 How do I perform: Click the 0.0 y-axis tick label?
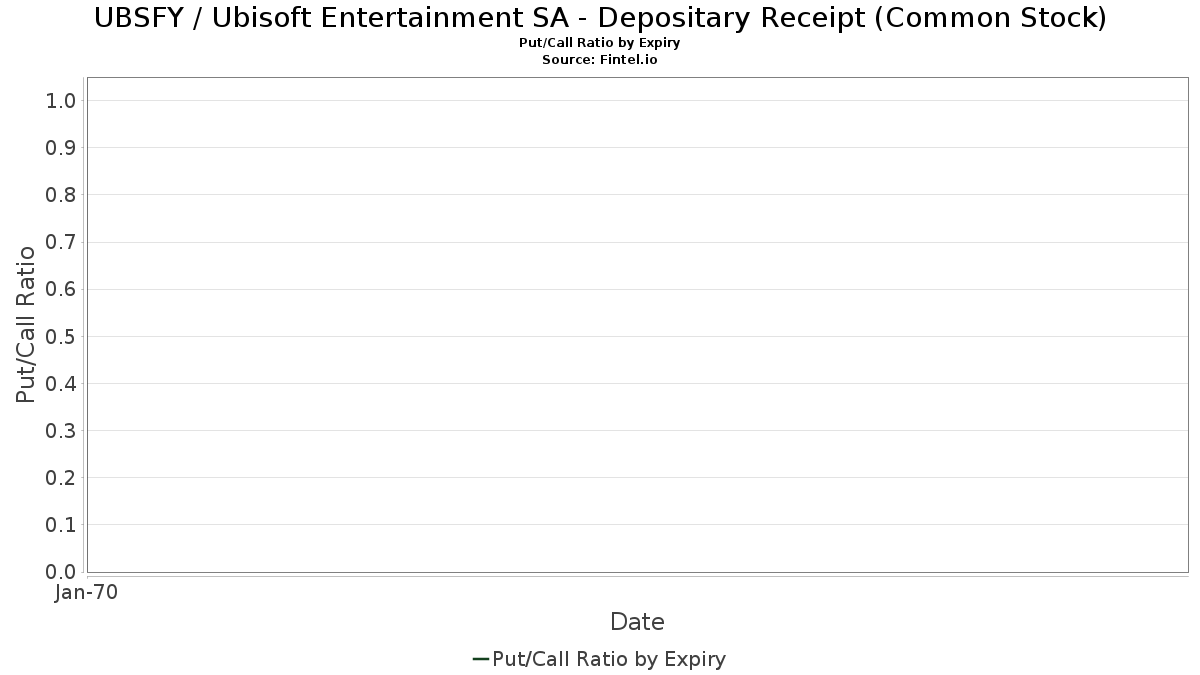point(61,572)
